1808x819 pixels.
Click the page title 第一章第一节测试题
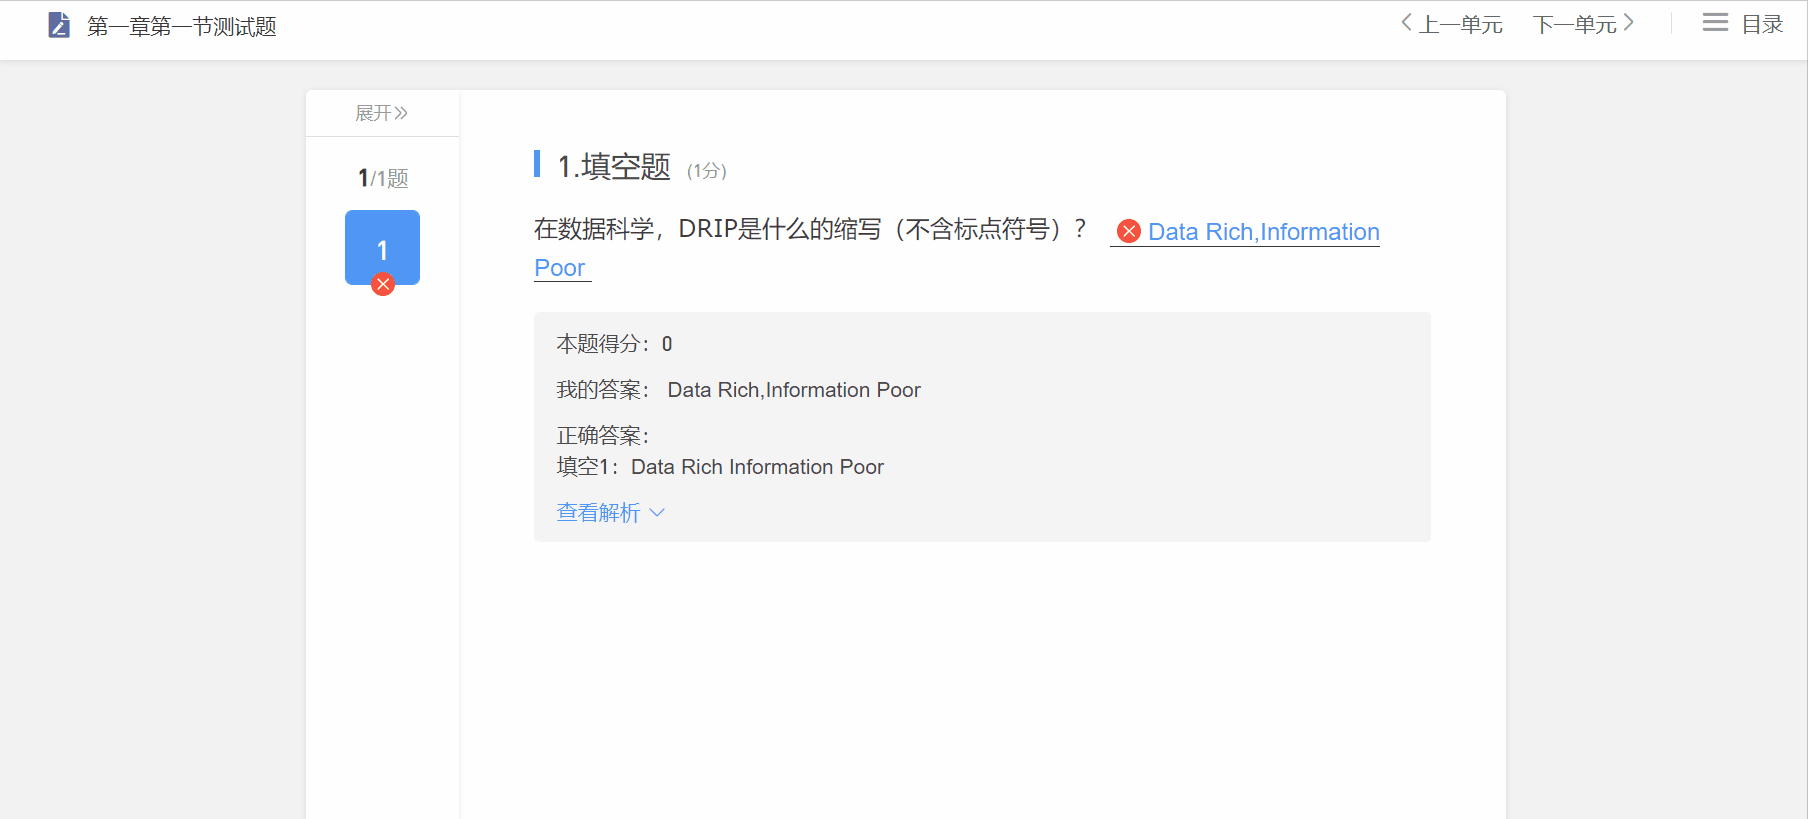[182, 26]
